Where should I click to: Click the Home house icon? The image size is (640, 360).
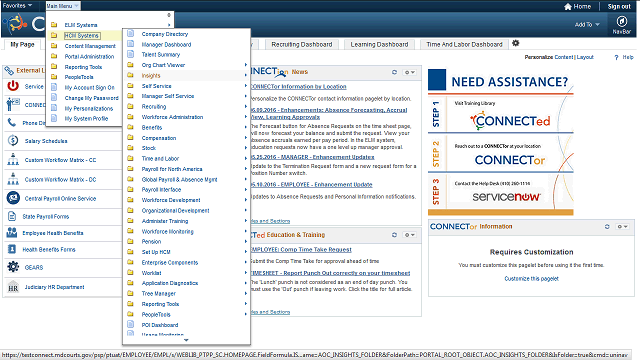[x=568, y=7]
